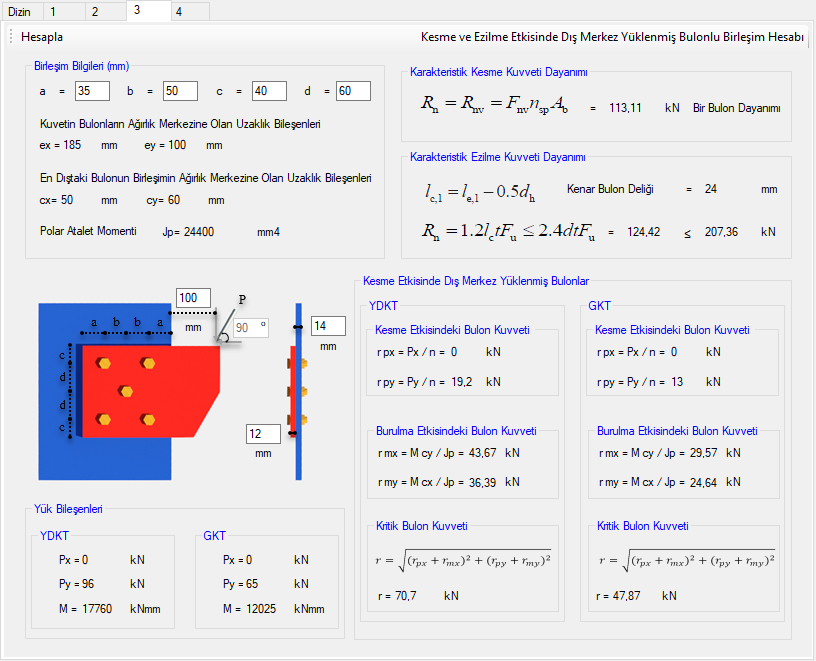Select the Kenar Bulon Deliği value 24
This screenshot has height=661, width=816.
[710, 189]
